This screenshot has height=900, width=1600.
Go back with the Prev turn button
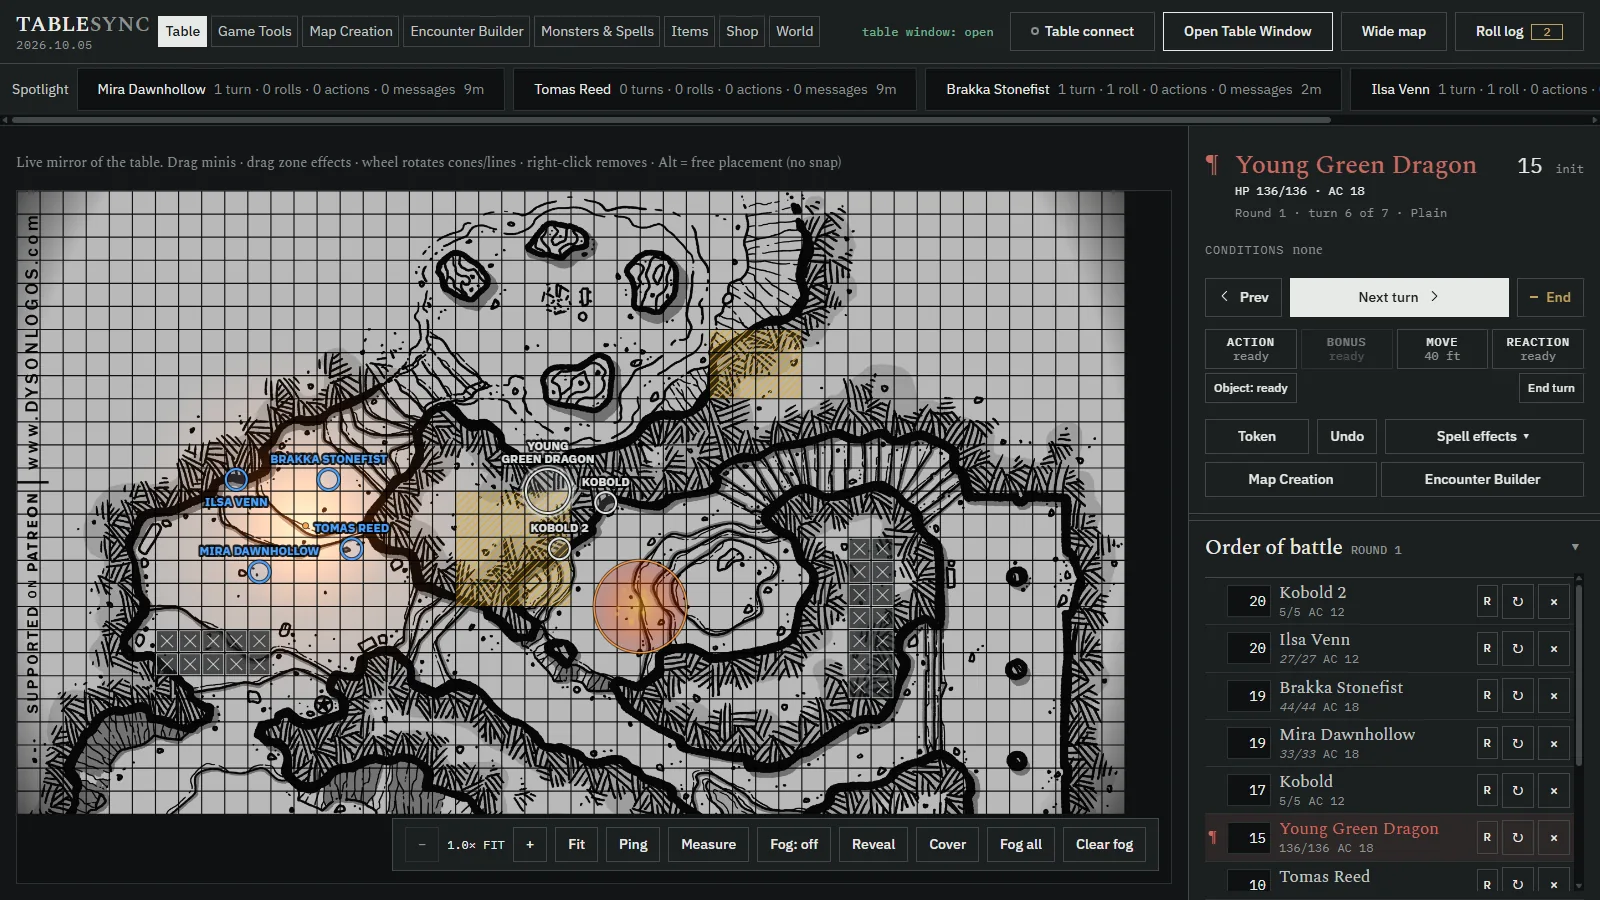coord(1243,297)
